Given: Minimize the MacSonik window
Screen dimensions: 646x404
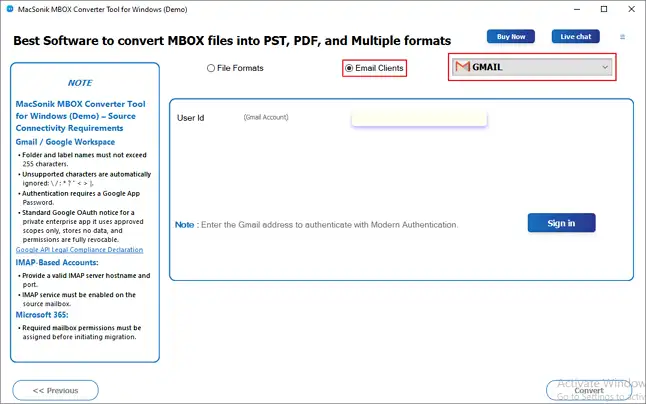Looking at the screenshot, I should tap(577, 9).
